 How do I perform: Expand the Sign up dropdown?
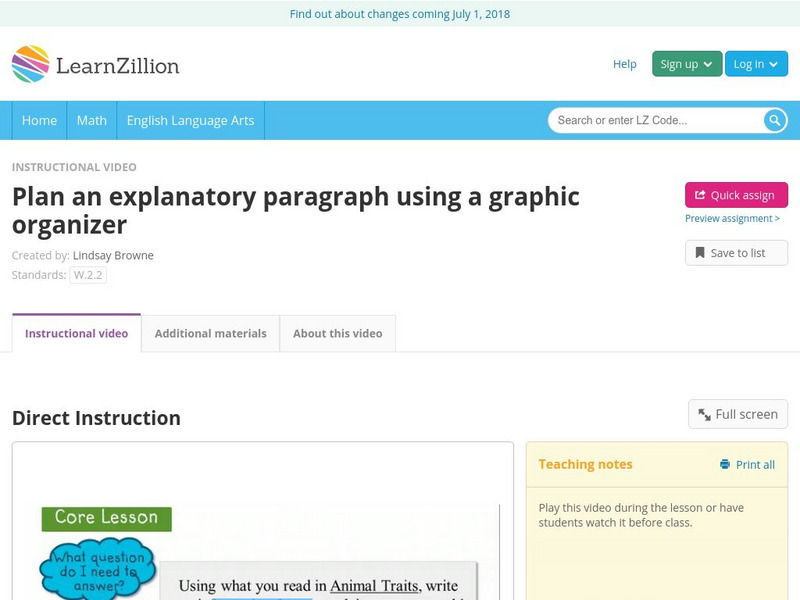click(686, 64)
